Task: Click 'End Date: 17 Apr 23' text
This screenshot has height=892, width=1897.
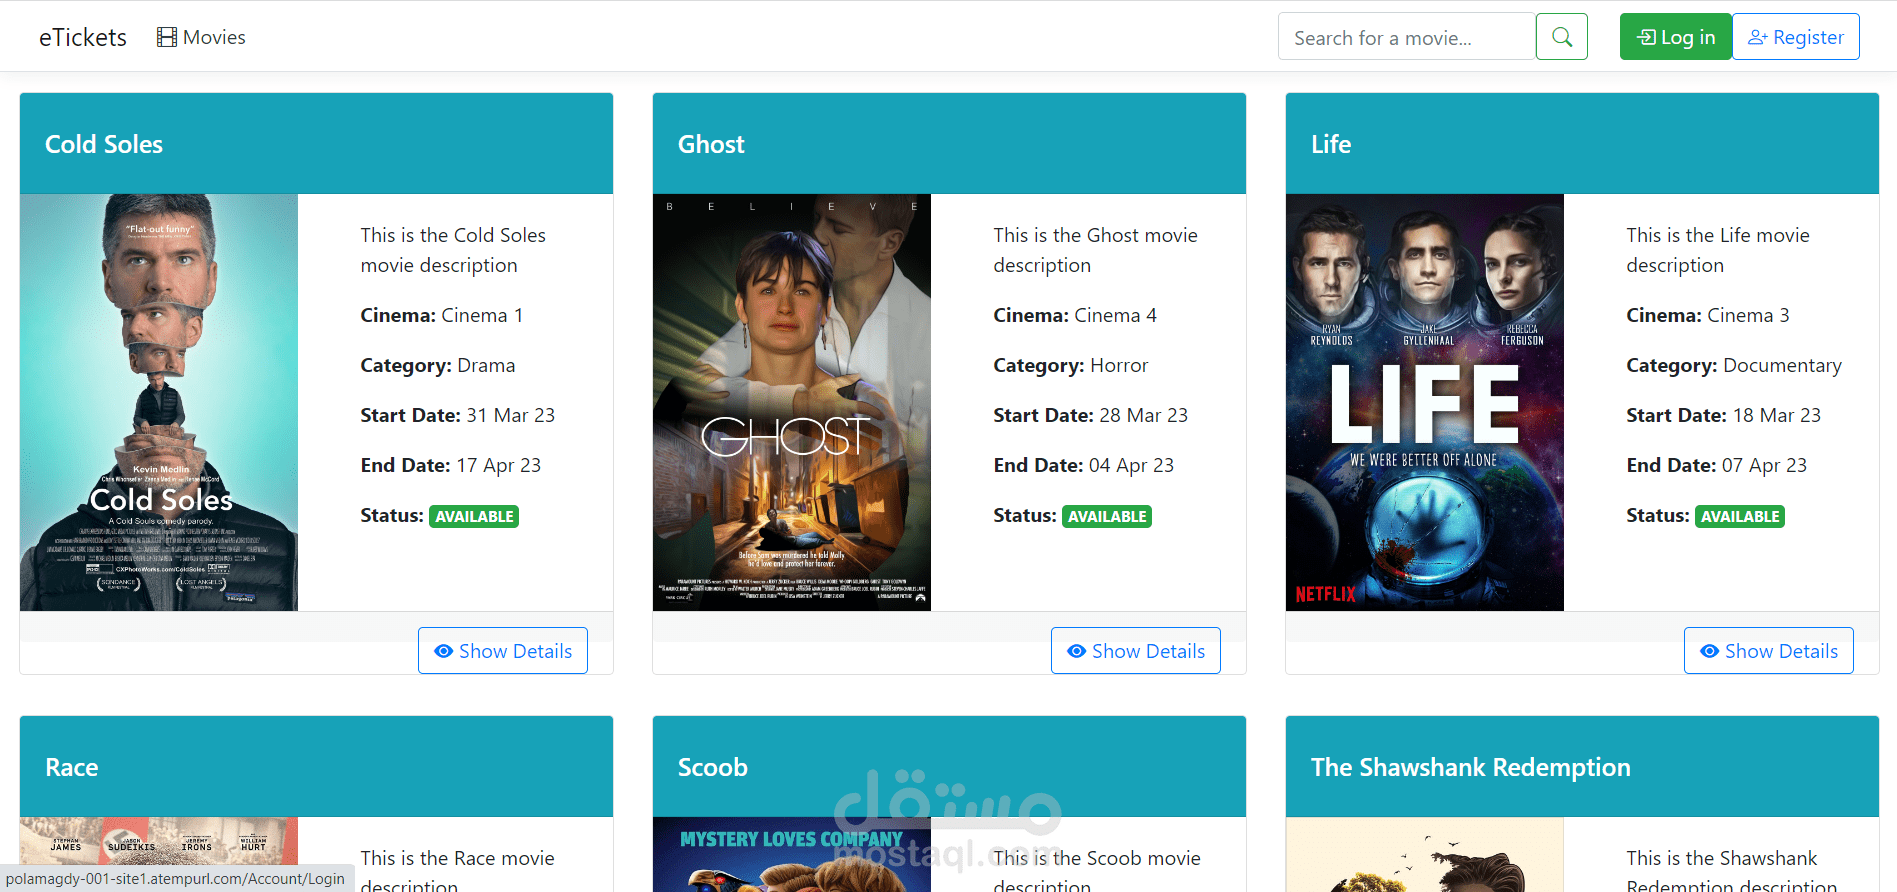Action: click(x=451, y=465)
